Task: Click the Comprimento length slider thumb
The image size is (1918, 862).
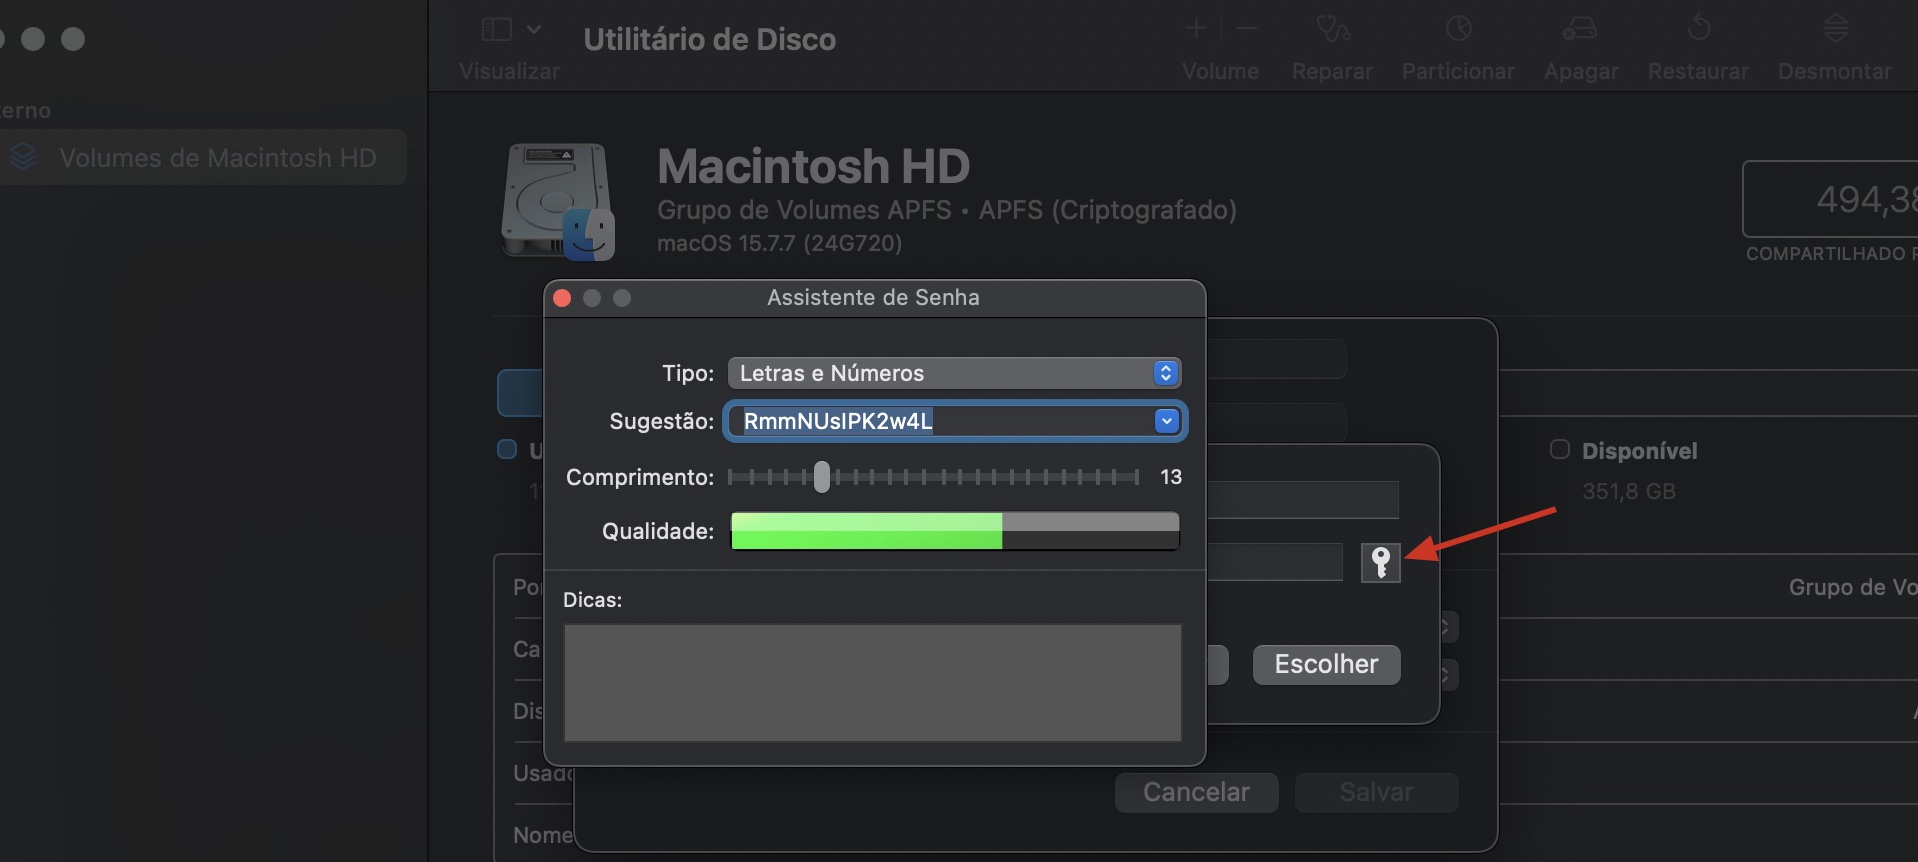Action: (821, 477)
